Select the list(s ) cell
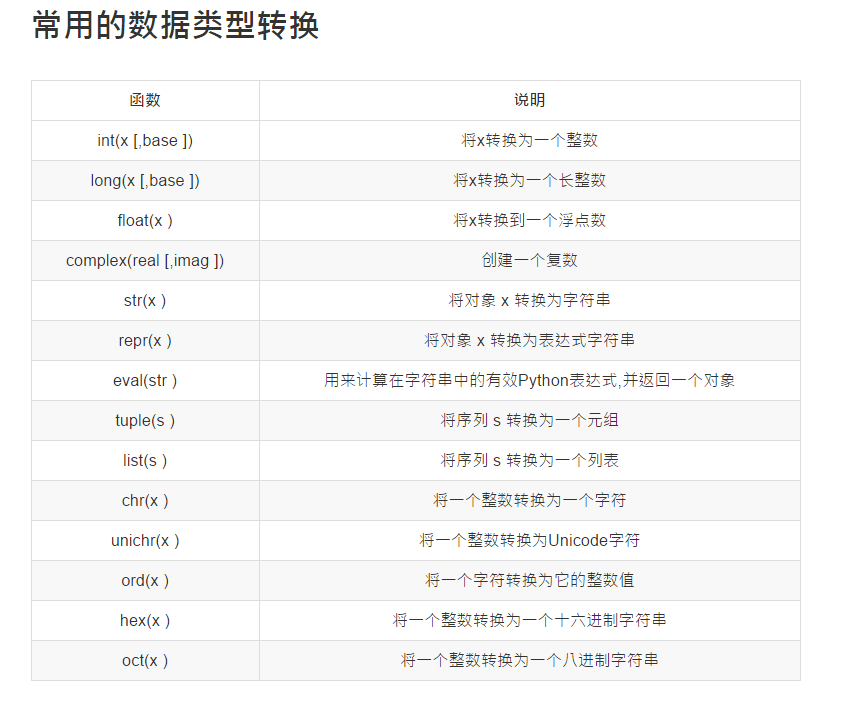This screenshot has width=843, height=717. (x=145, y=461)
